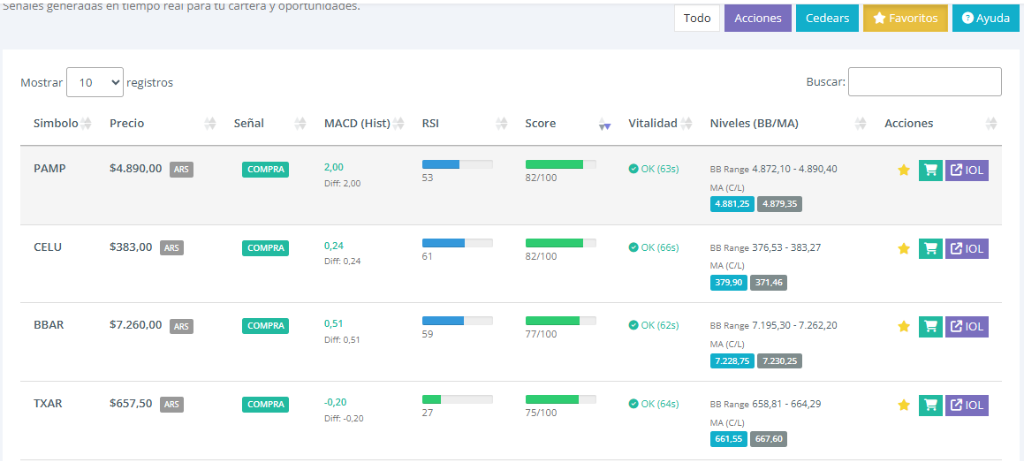
Task: Click the 4.881,25 MA badge
Action: coord(732,204)
